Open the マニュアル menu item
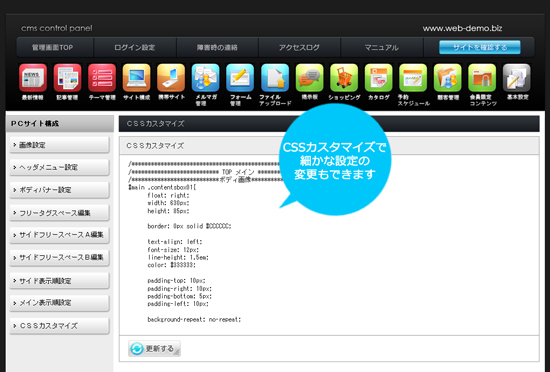 [x=382, y=47]
